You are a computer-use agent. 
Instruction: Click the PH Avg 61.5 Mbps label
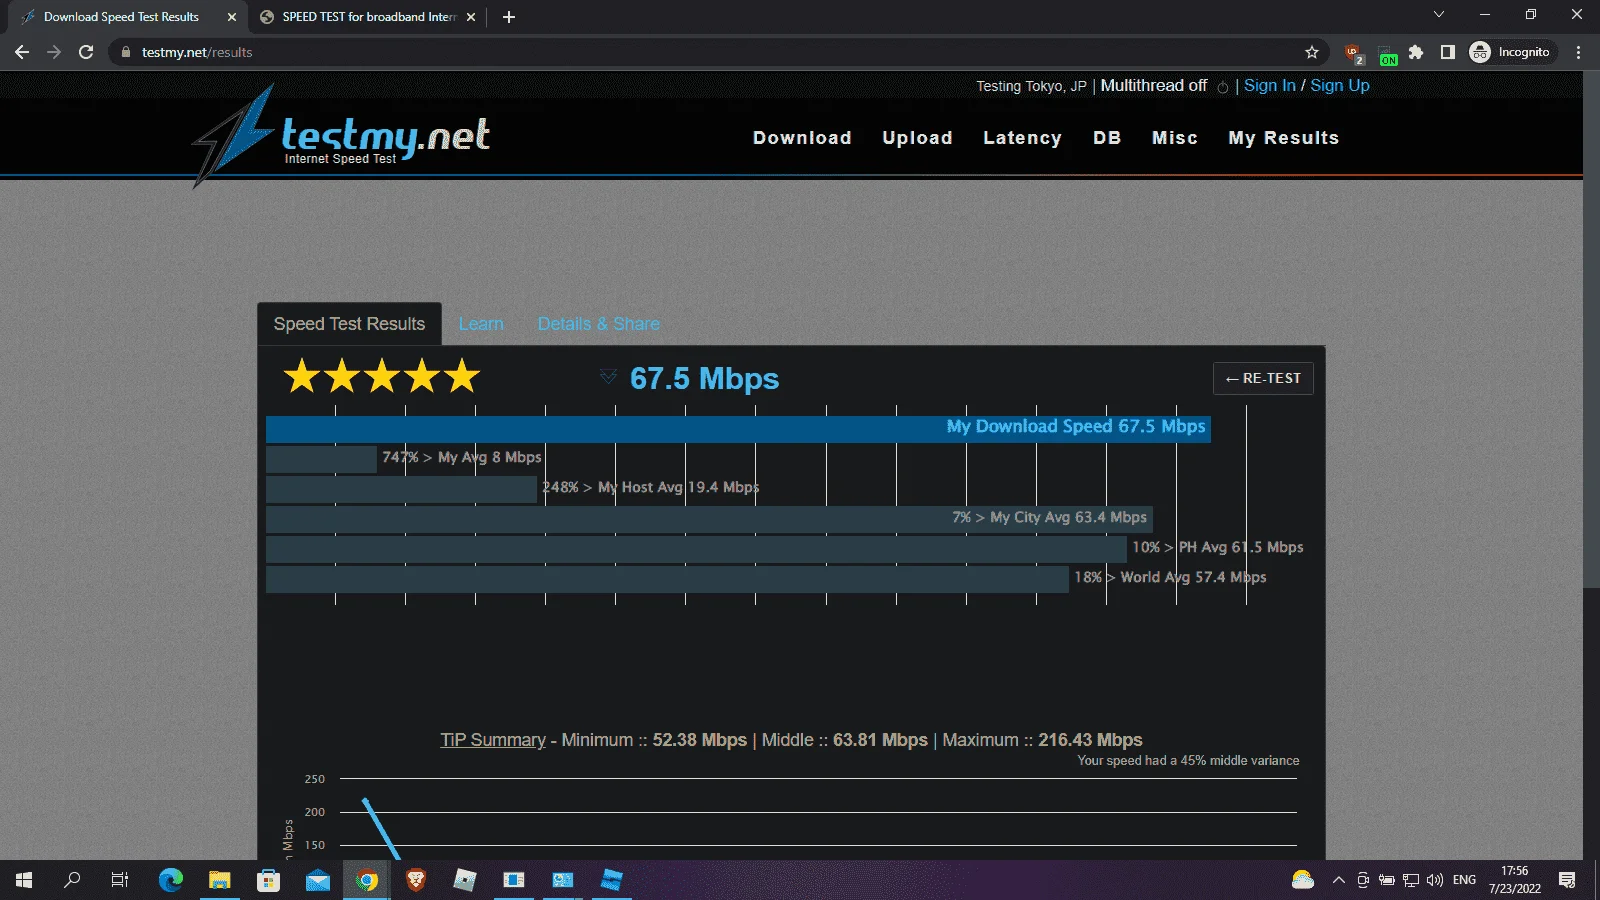coord(1218,547)
